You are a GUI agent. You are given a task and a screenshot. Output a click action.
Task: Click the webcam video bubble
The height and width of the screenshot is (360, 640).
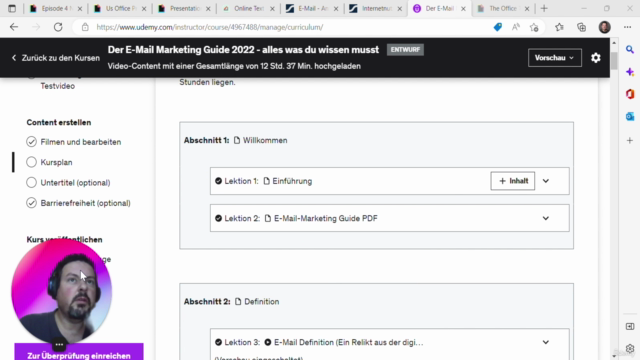coord(61,291)
